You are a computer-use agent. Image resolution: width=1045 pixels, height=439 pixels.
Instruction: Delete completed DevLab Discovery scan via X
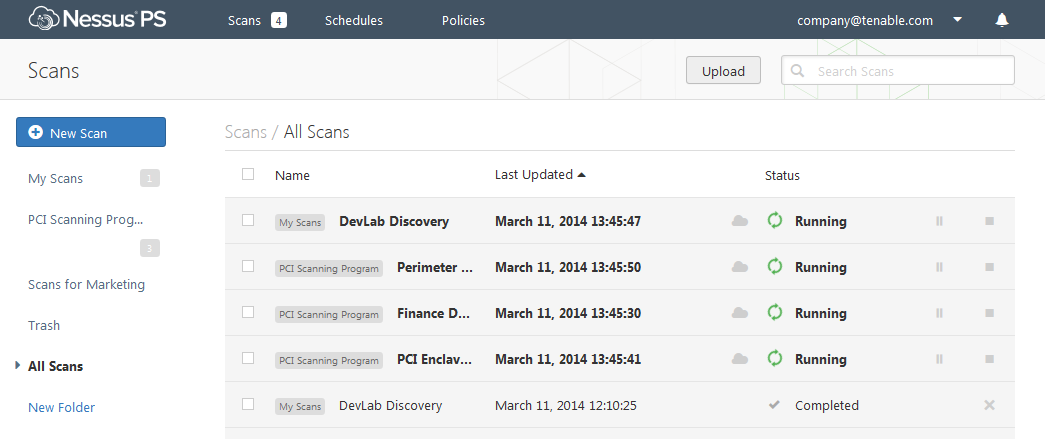coord(989,405)
